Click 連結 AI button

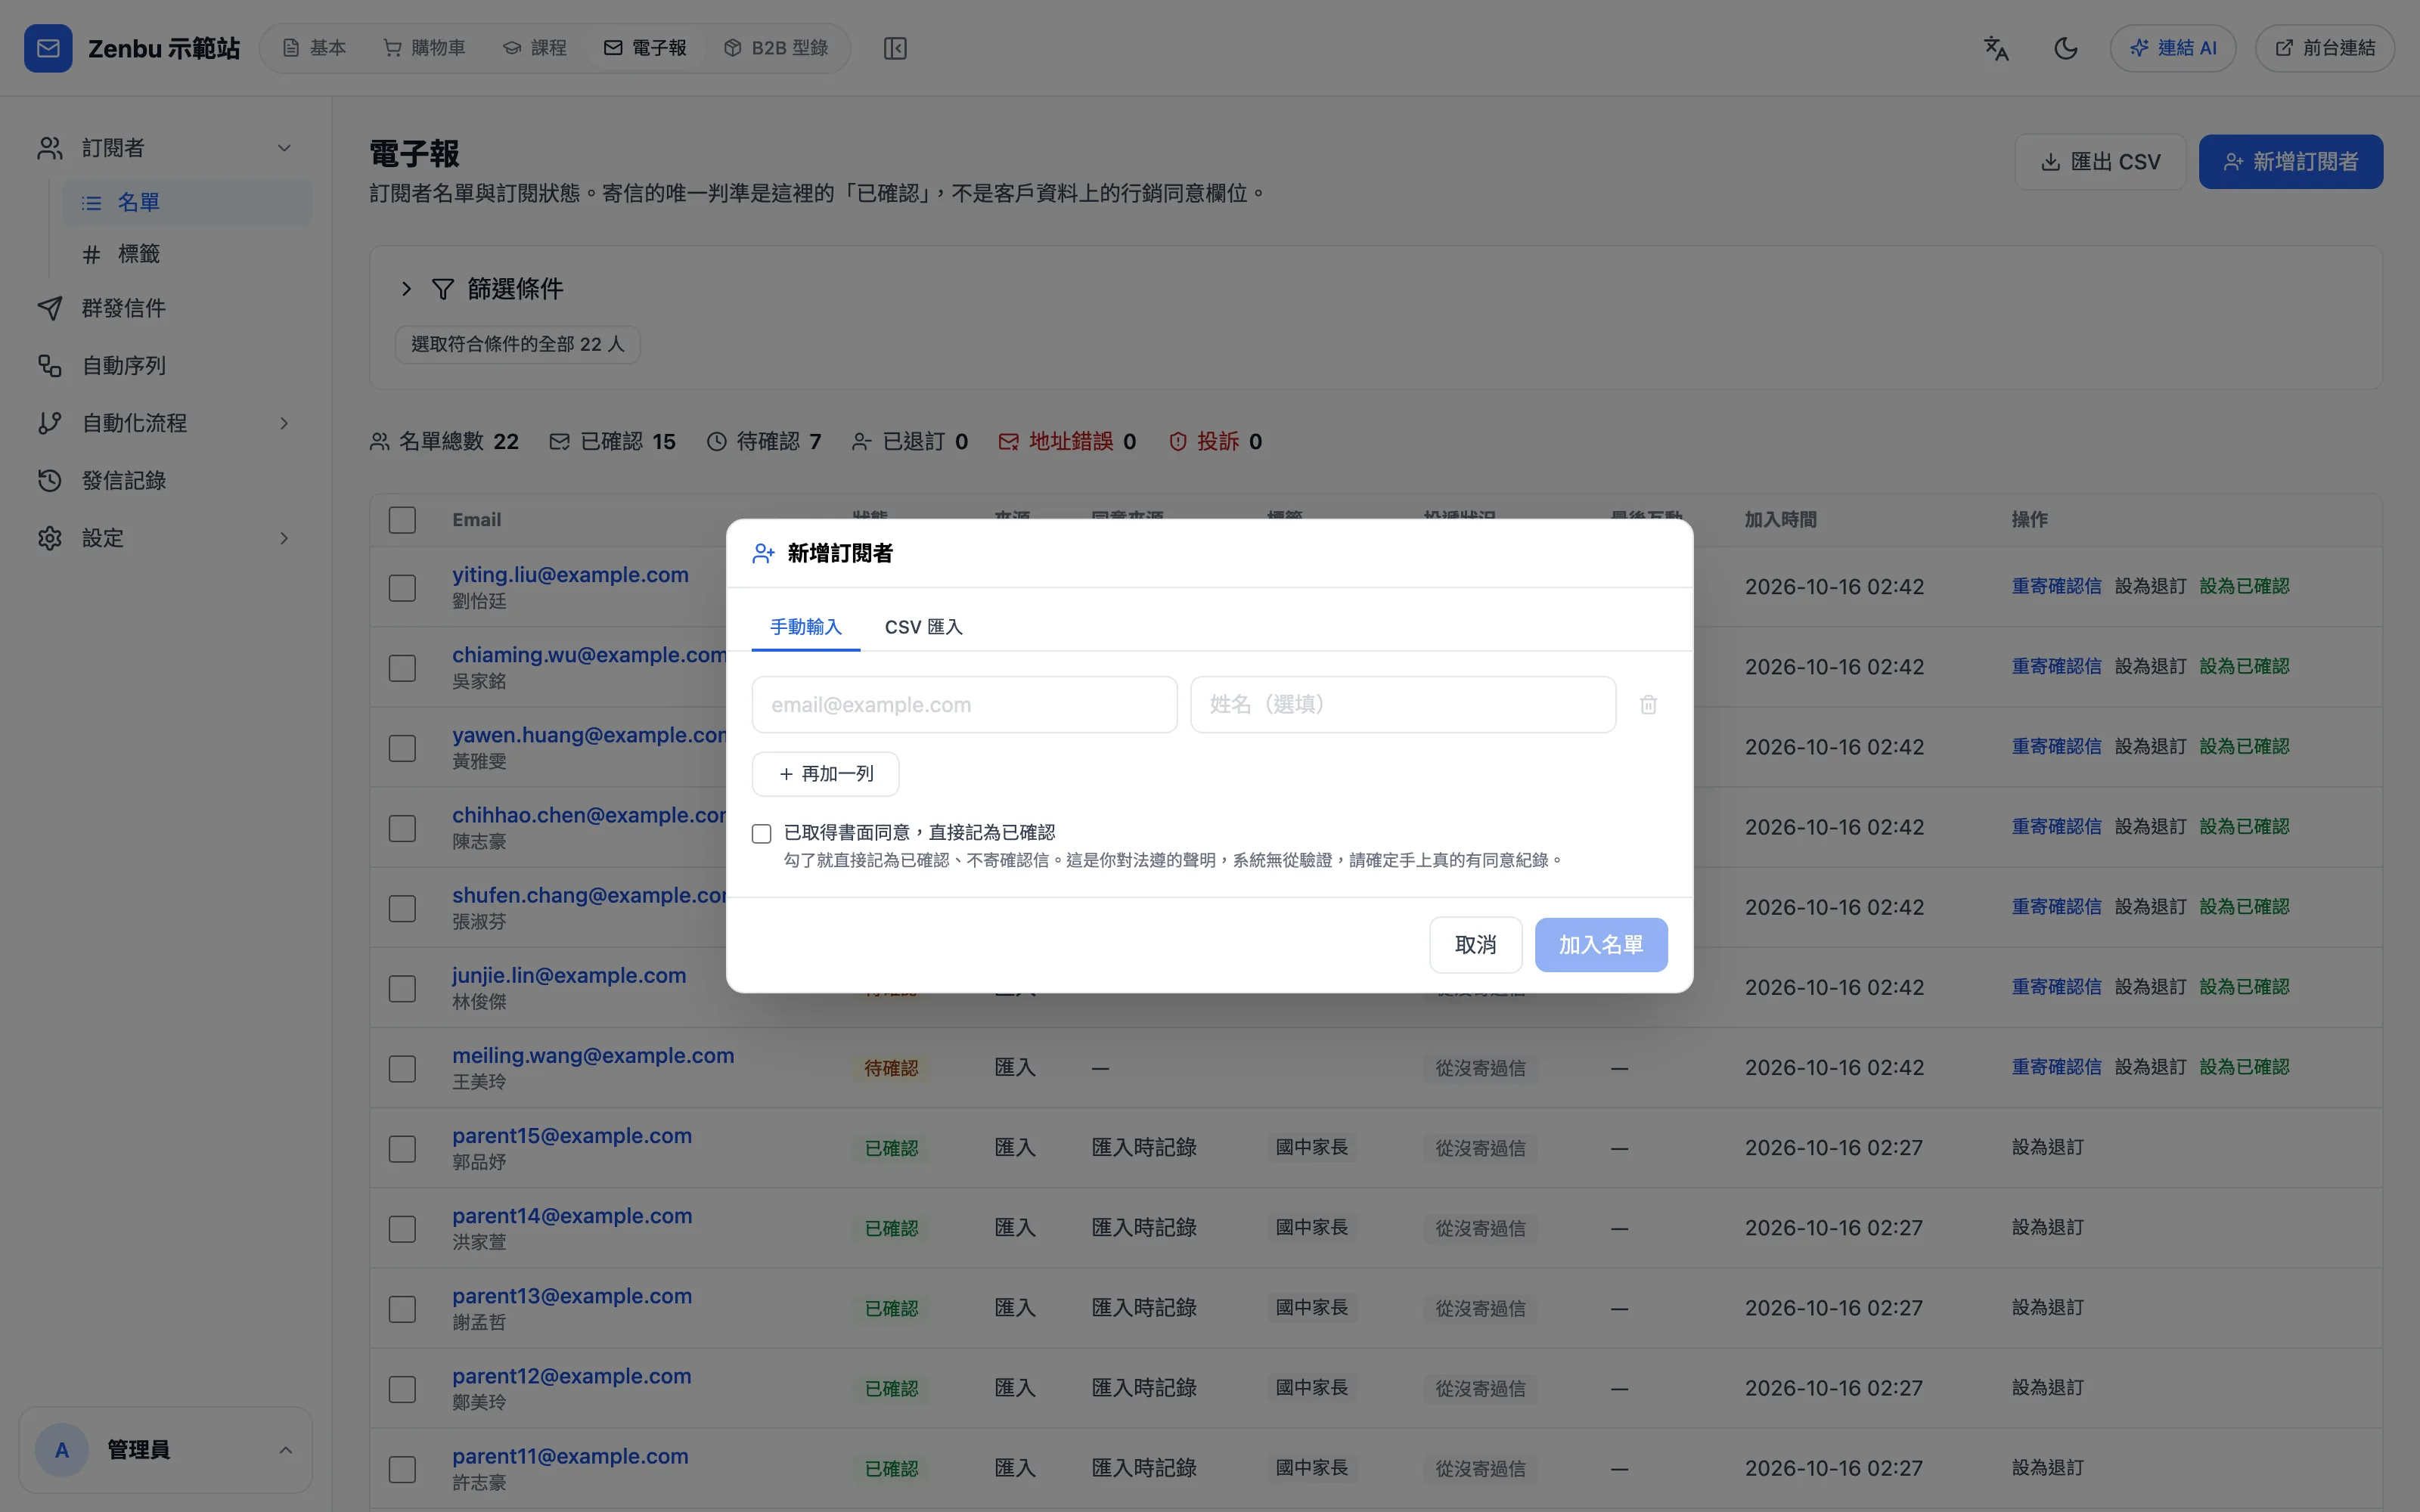click(x=2172, y=48)
